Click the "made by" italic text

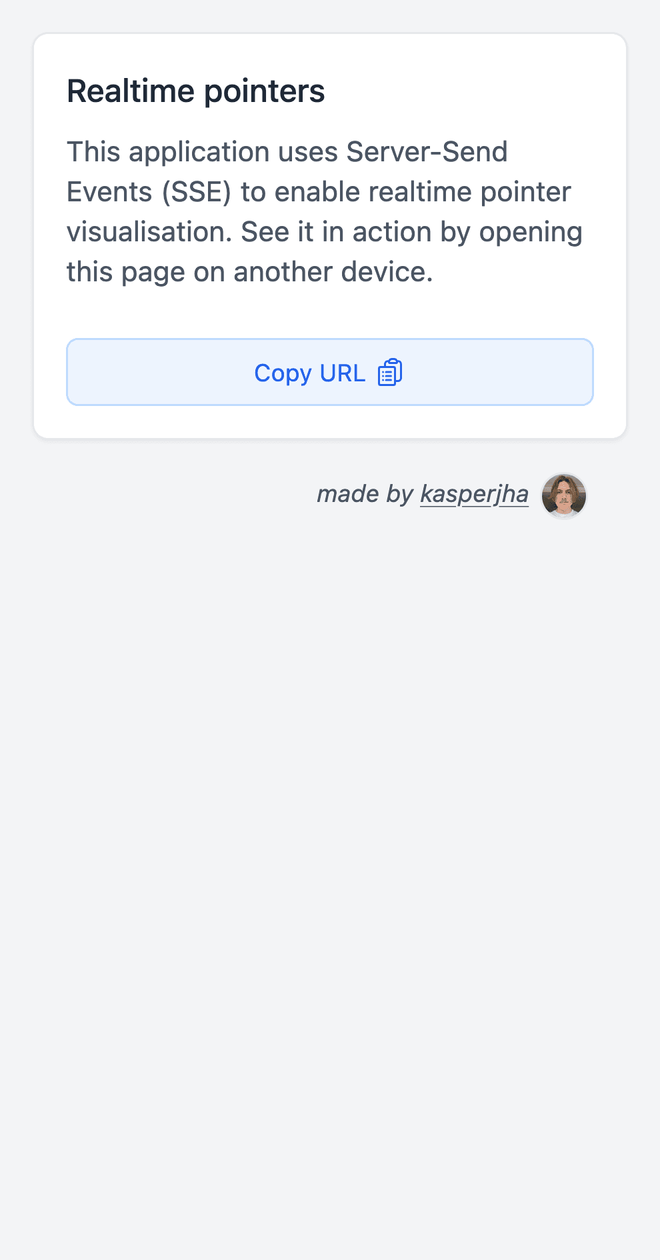[364, 494]
